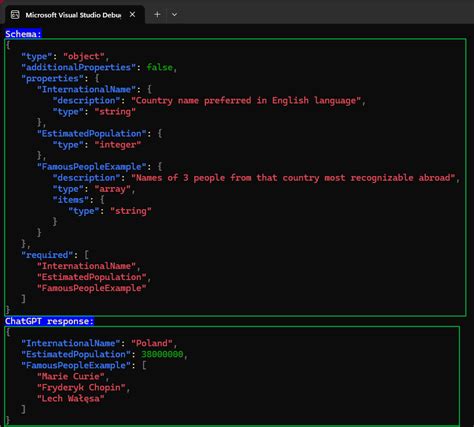Screen dimensions: 474x427
Task: Click the green 'false' value
Action: [160, 67]
